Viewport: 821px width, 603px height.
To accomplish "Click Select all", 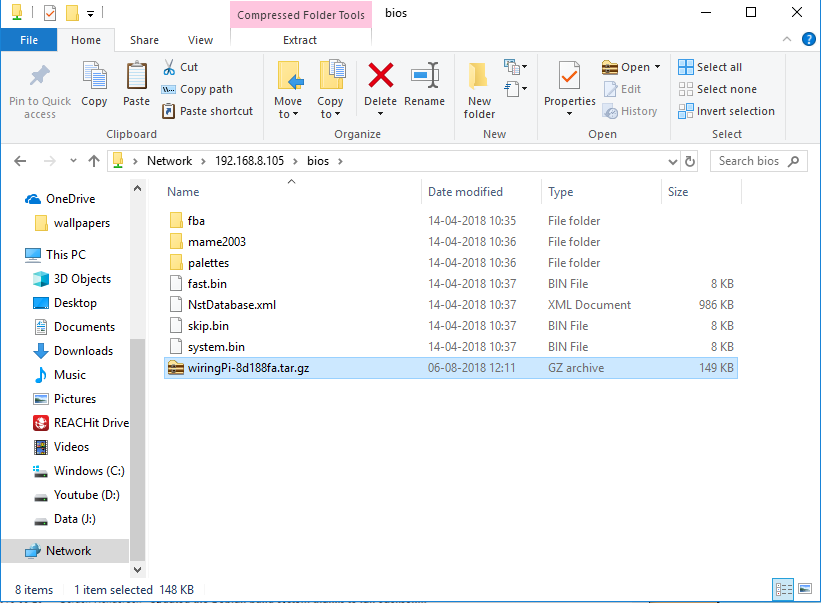I will click(x=710, y=67).
